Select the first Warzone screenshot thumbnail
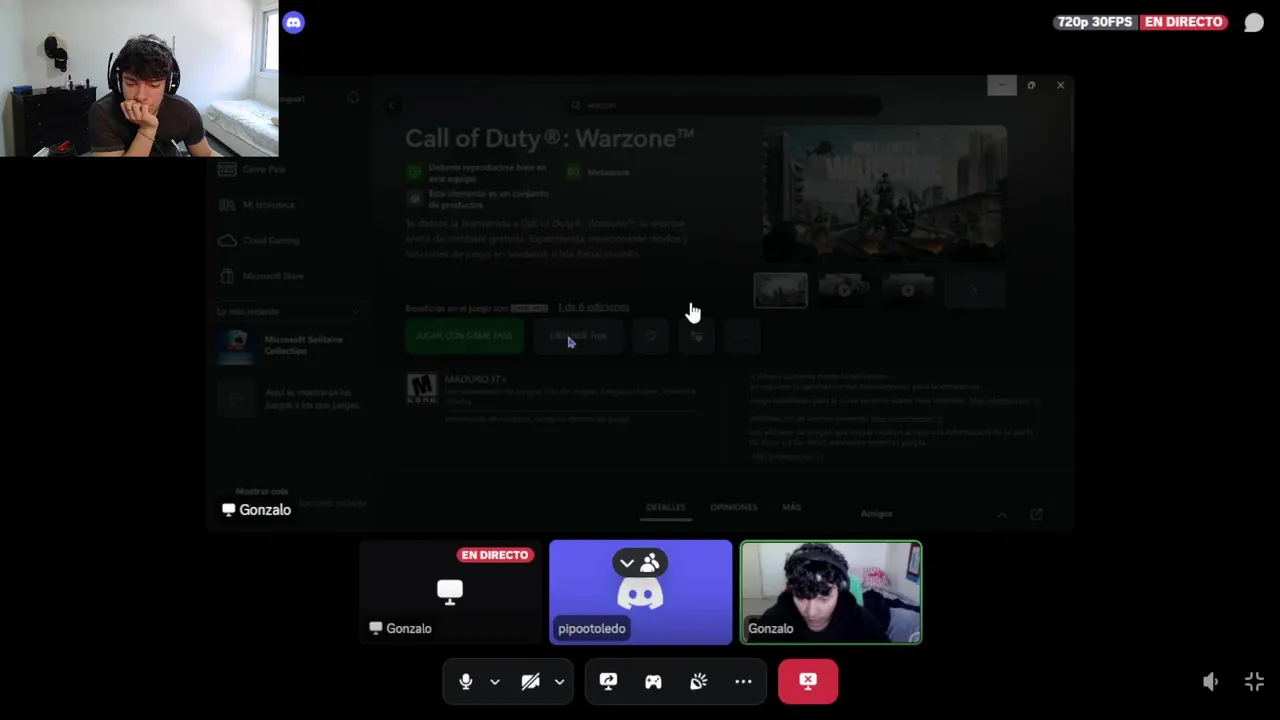The width and height of the screenshot is (1280, 720). (780, 290)
